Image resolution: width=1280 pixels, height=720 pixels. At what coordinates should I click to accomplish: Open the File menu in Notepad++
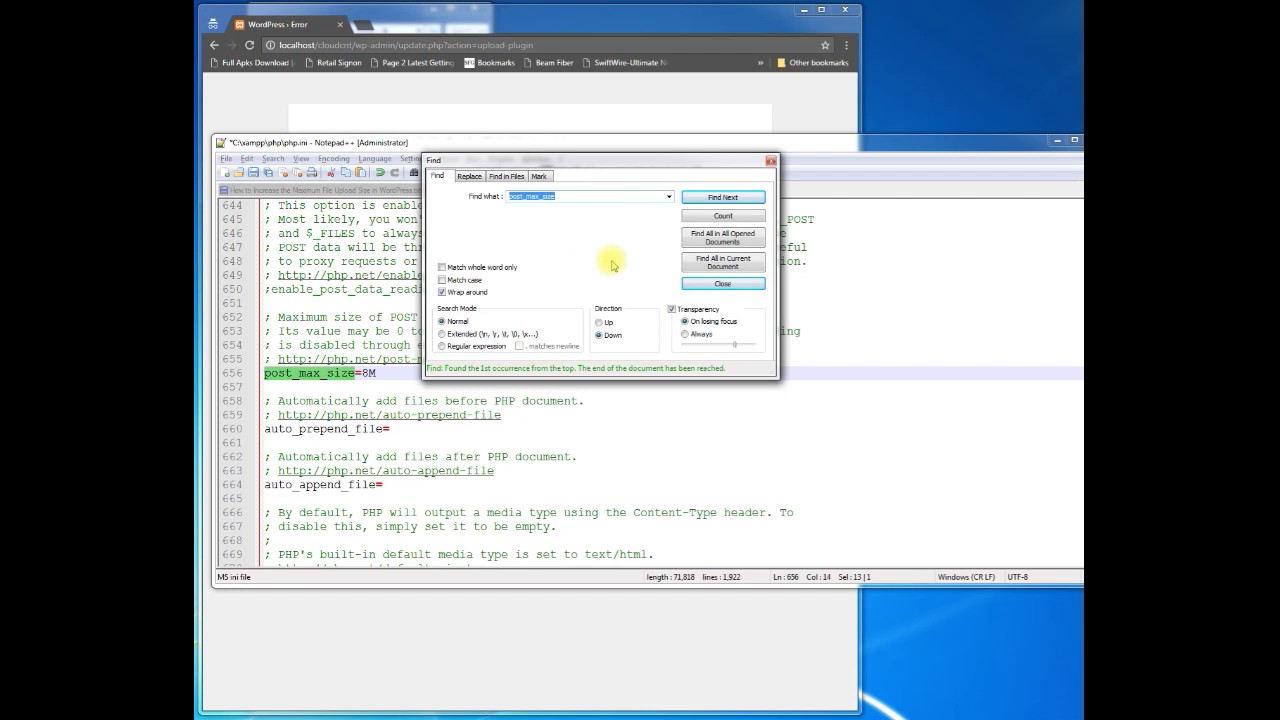[x=226, y=159]
